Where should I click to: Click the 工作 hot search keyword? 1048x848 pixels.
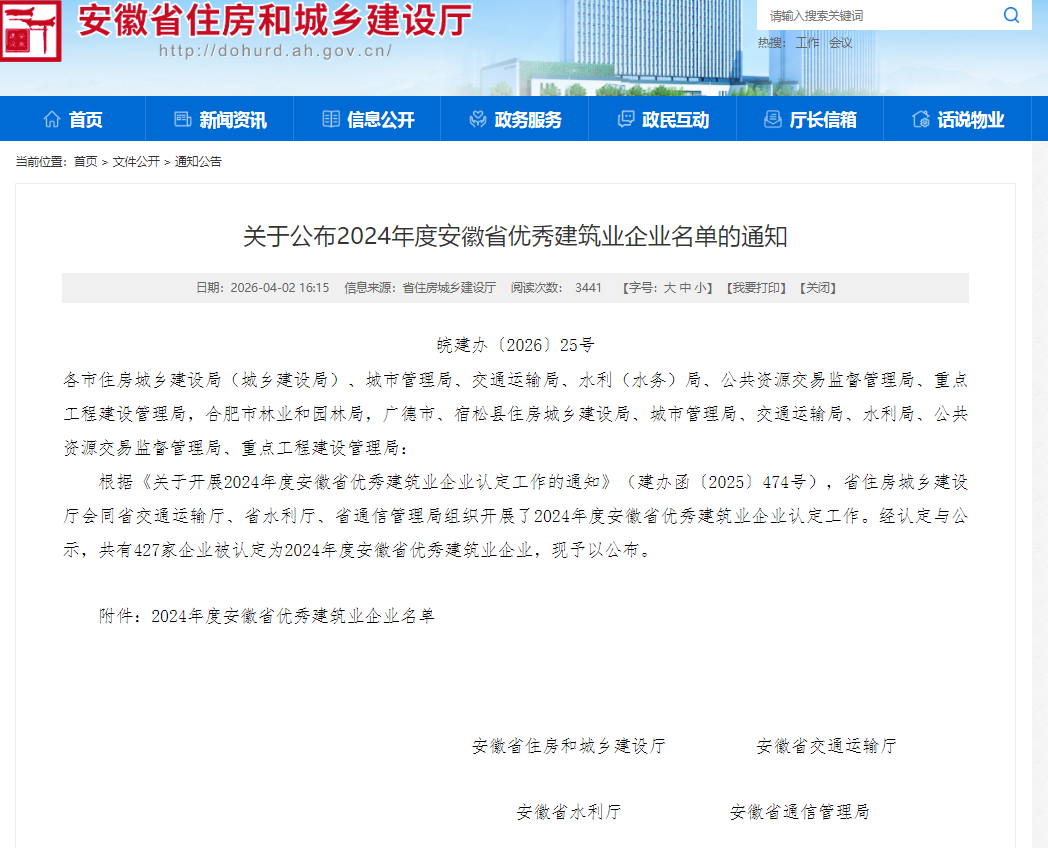pyautogui.click(x=807, y=43)
